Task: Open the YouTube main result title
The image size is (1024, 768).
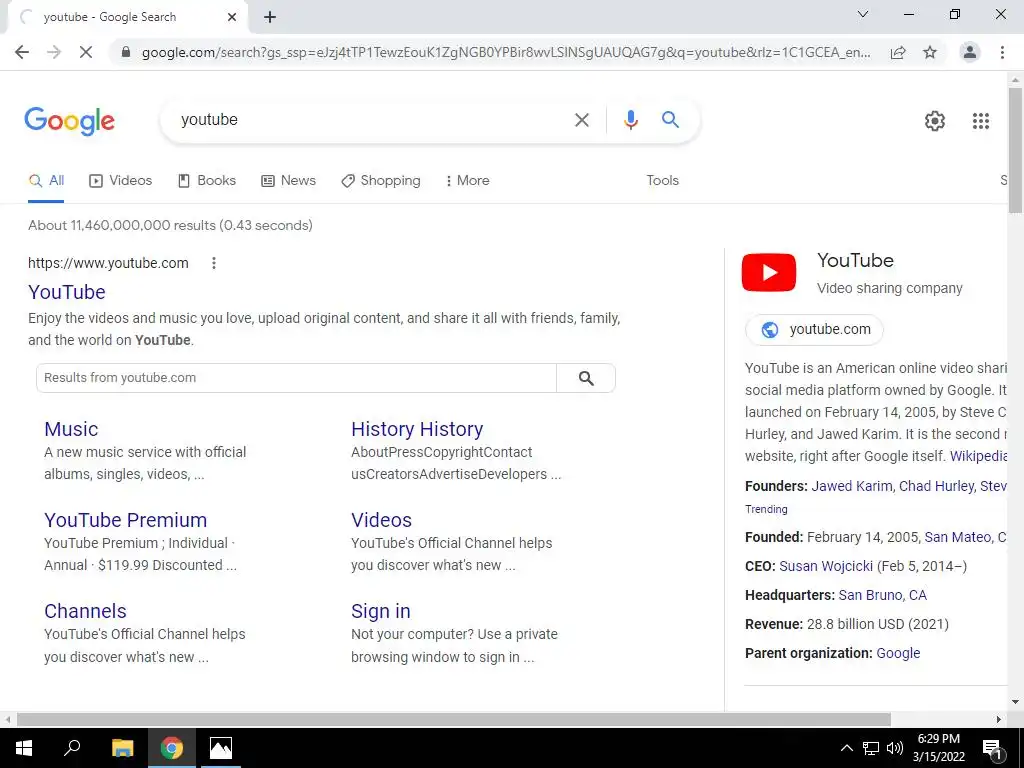Action: click(x=67, y=292)
